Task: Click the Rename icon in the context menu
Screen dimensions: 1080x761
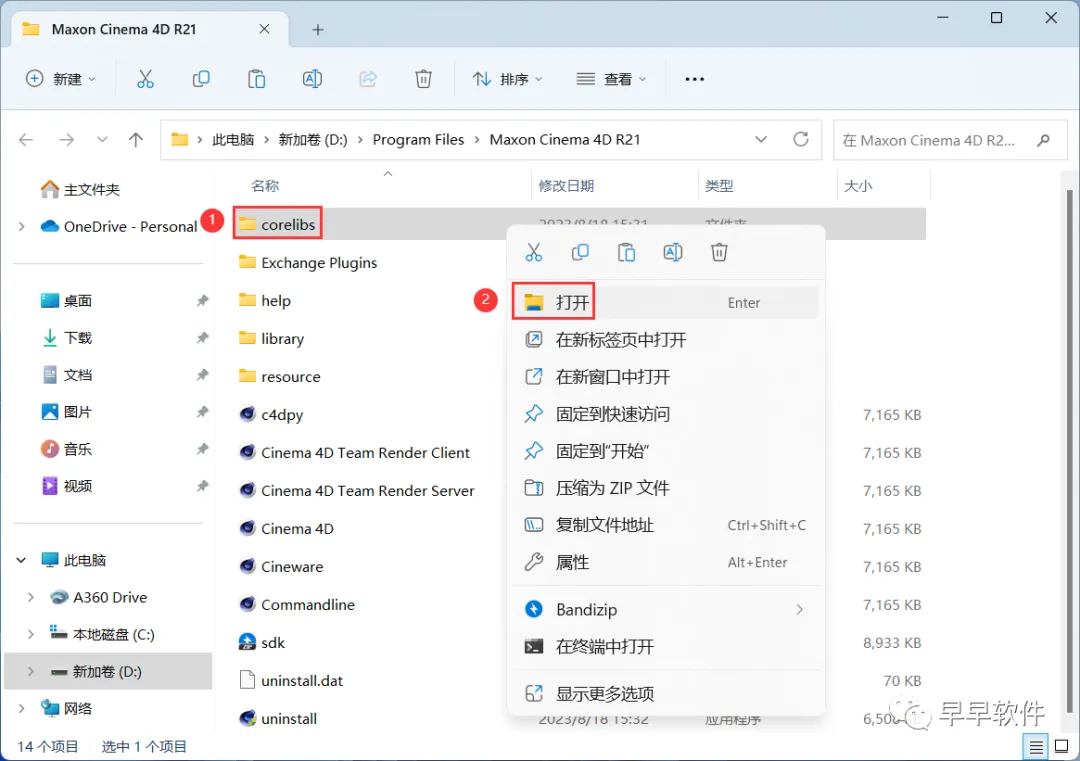Action: coord(673,252)
